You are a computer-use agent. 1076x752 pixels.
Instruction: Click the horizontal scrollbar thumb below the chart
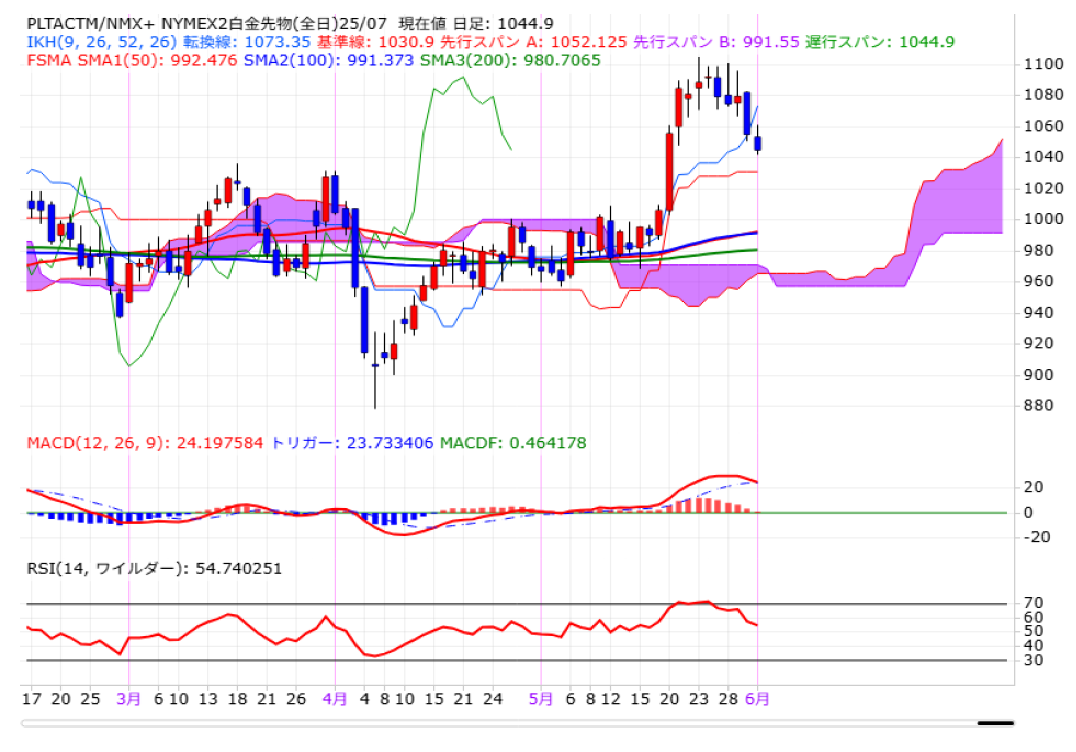tap(996, 723)
